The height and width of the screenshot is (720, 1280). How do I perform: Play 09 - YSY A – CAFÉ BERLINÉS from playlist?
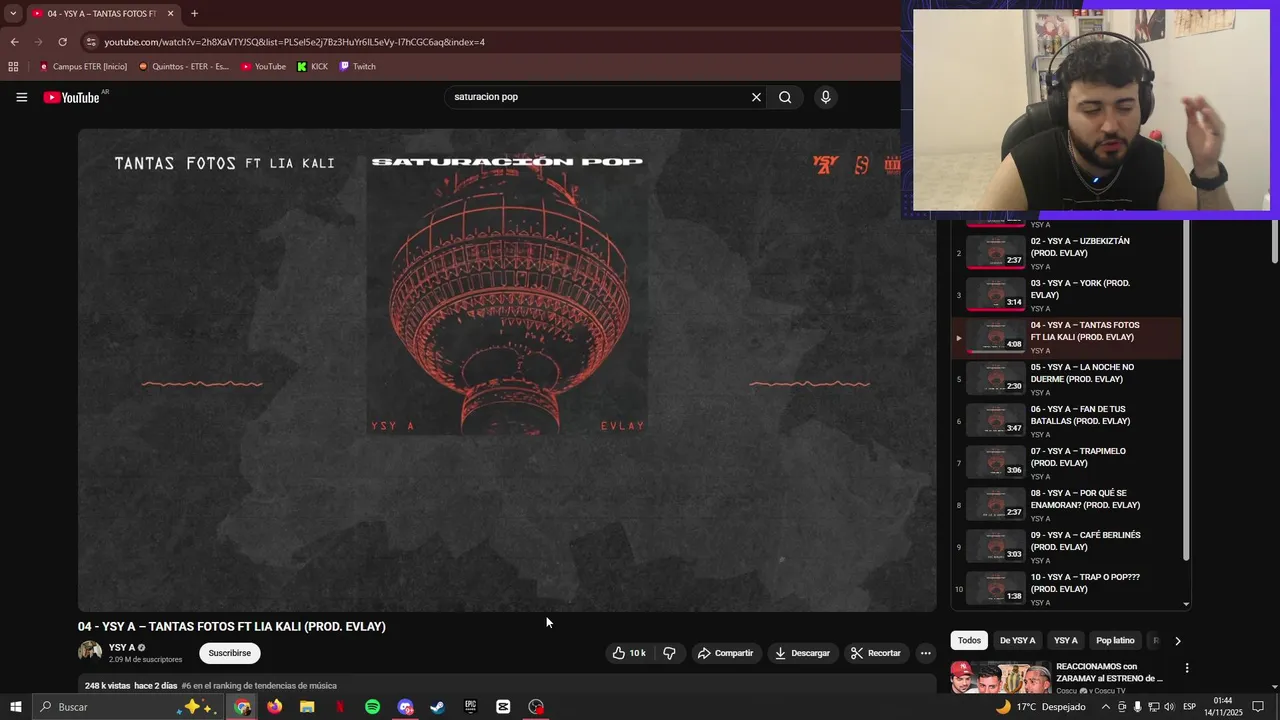(1066, 547)
